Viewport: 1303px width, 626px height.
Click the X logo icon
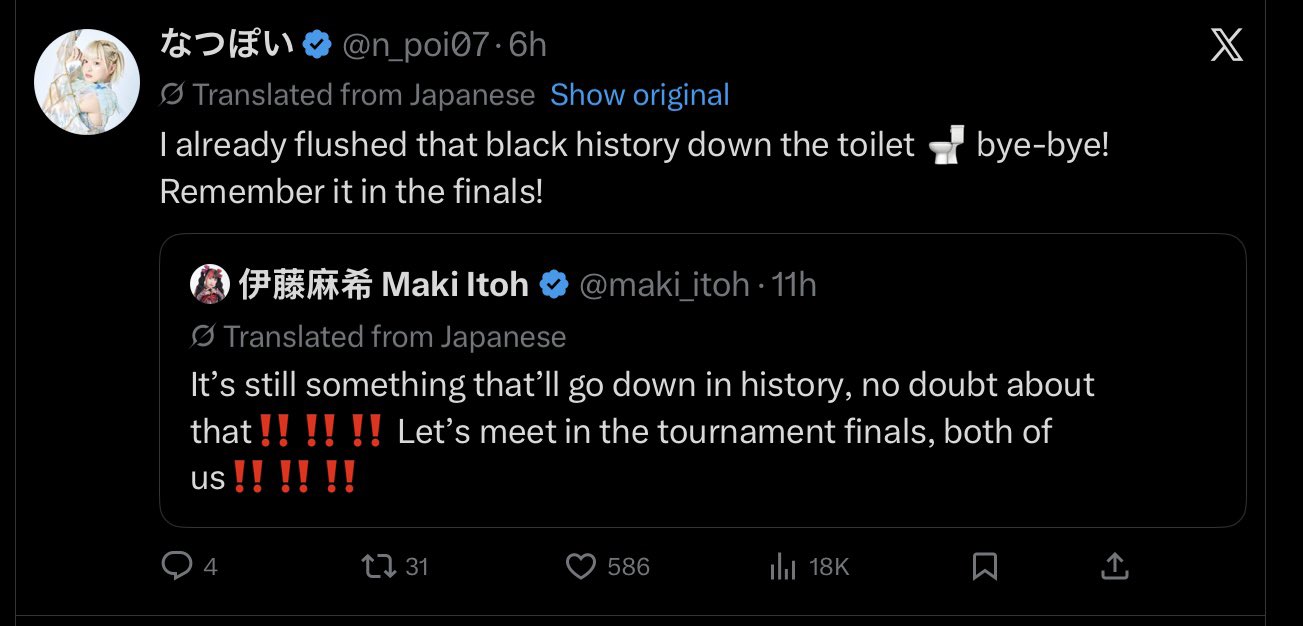pos(1226,45)
